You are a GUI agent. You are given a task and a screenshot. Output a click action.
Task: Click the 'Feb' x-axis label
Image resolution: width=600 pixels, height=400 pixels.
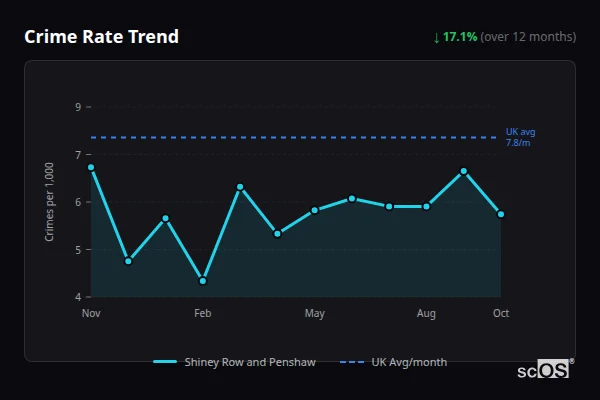[x=203, y=313]
